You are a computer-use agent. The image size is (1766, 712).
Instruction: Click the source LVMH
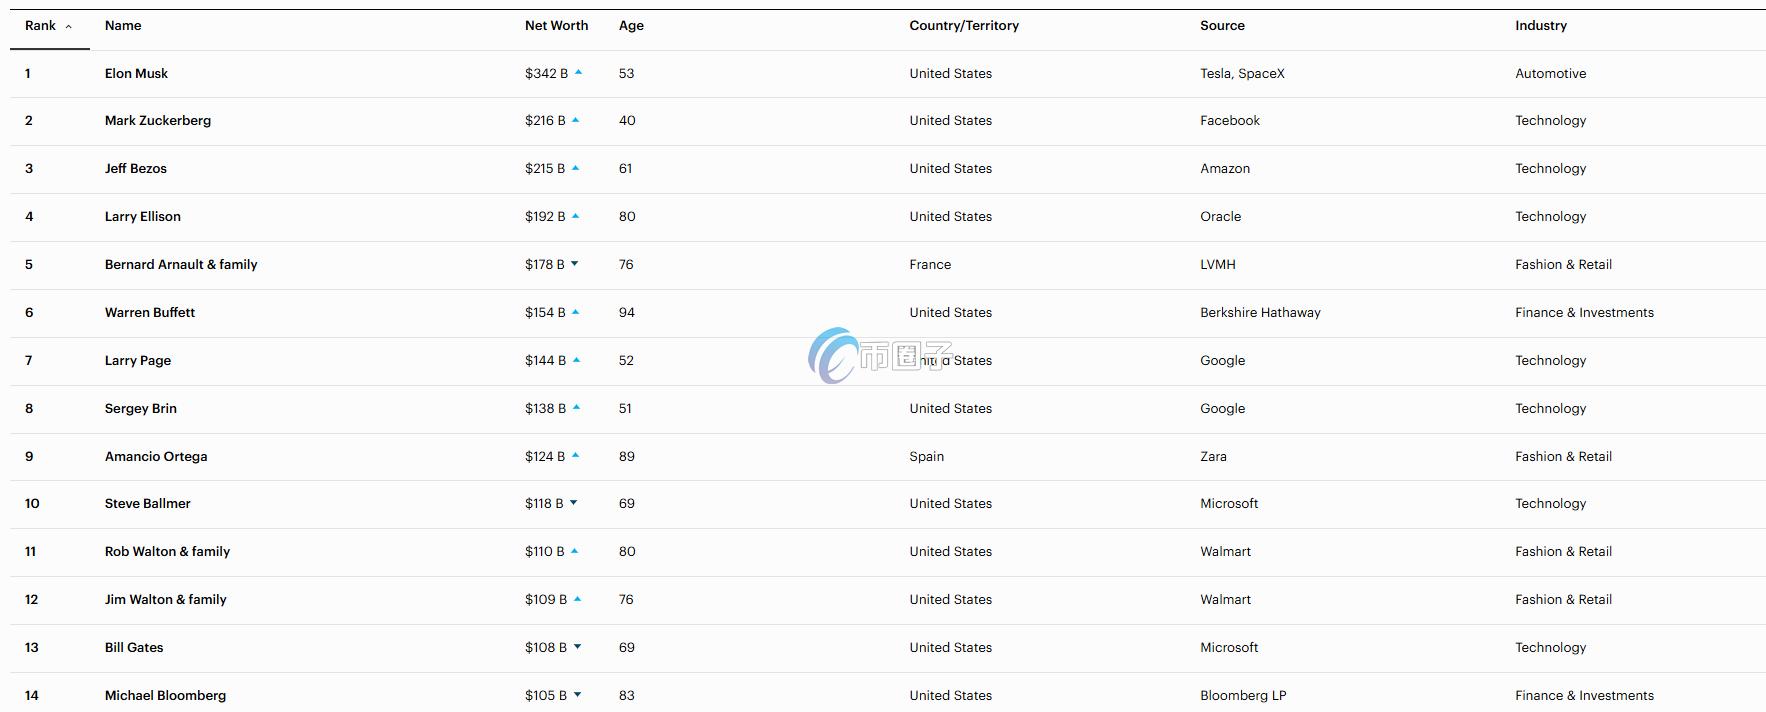tap(1218, 265)
